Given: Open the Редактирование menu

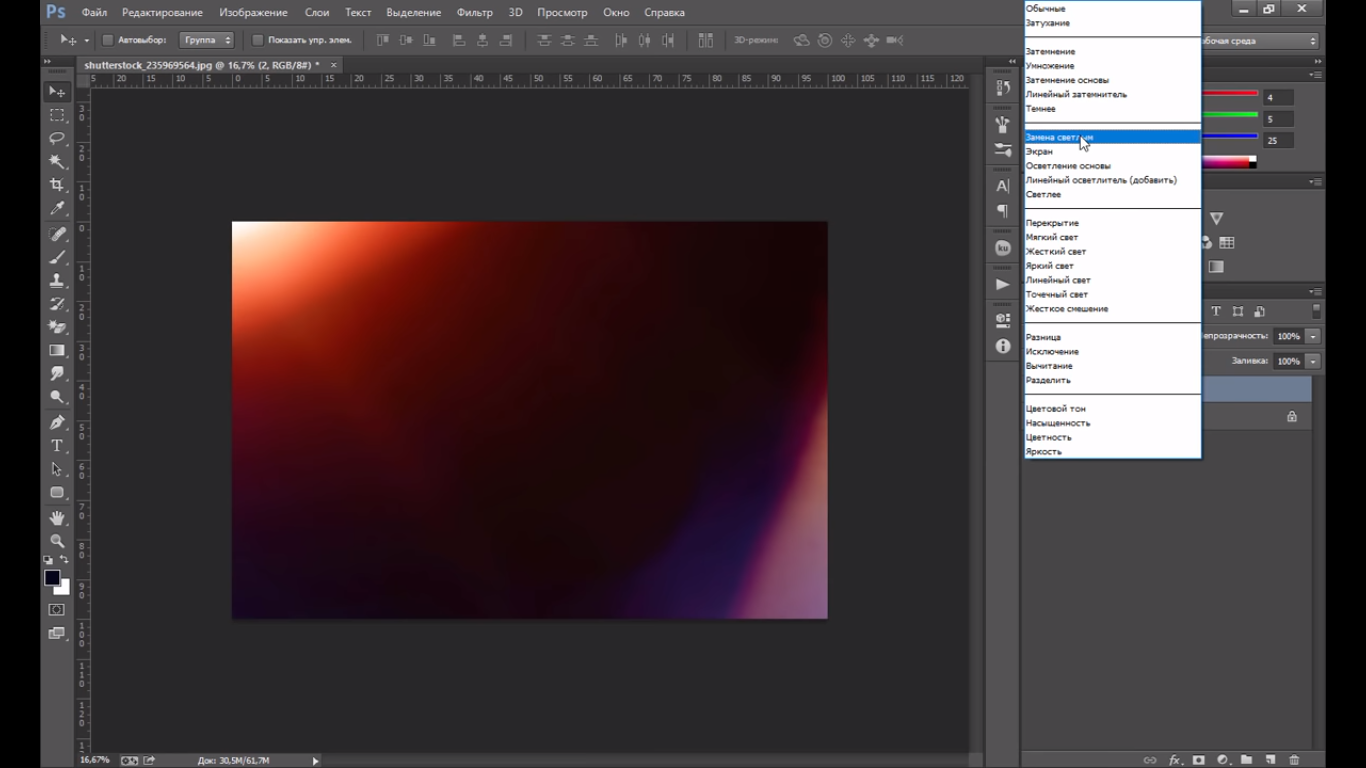Looking at the screenshot, I should click(x=162, y=13).
